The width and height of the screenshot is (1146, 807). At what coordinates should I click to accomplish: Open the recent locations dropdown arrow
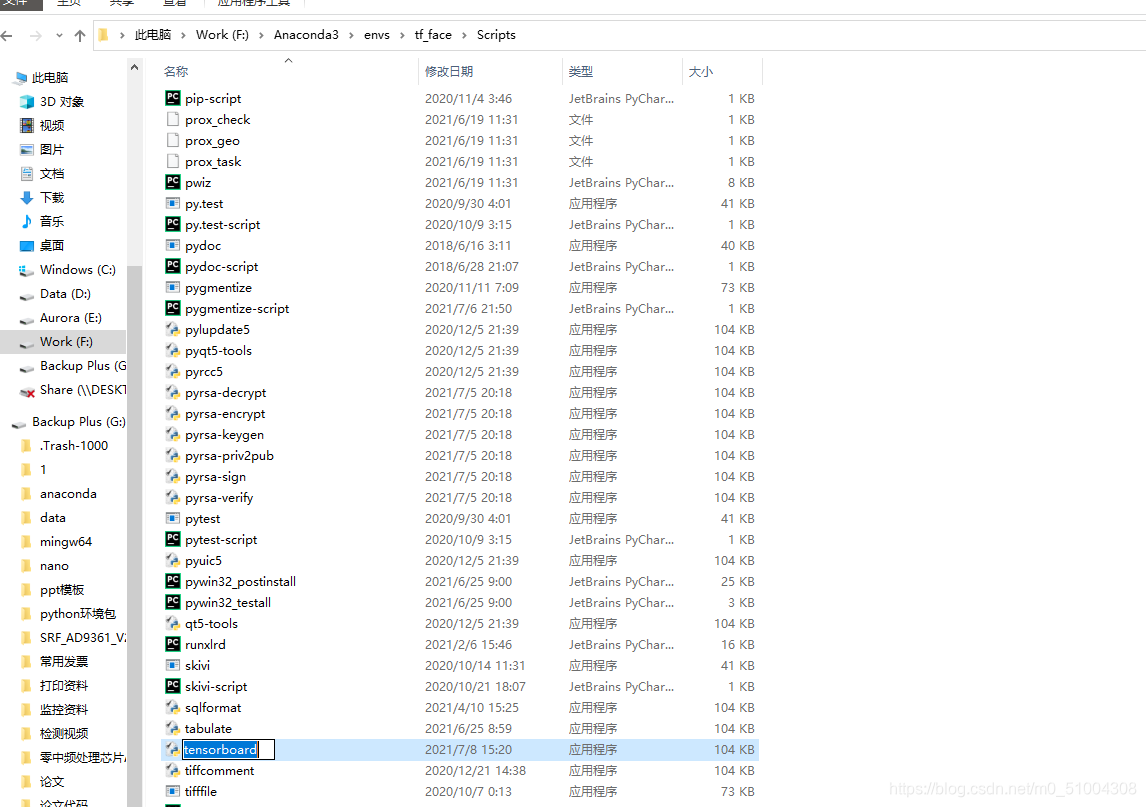(59, 35)
